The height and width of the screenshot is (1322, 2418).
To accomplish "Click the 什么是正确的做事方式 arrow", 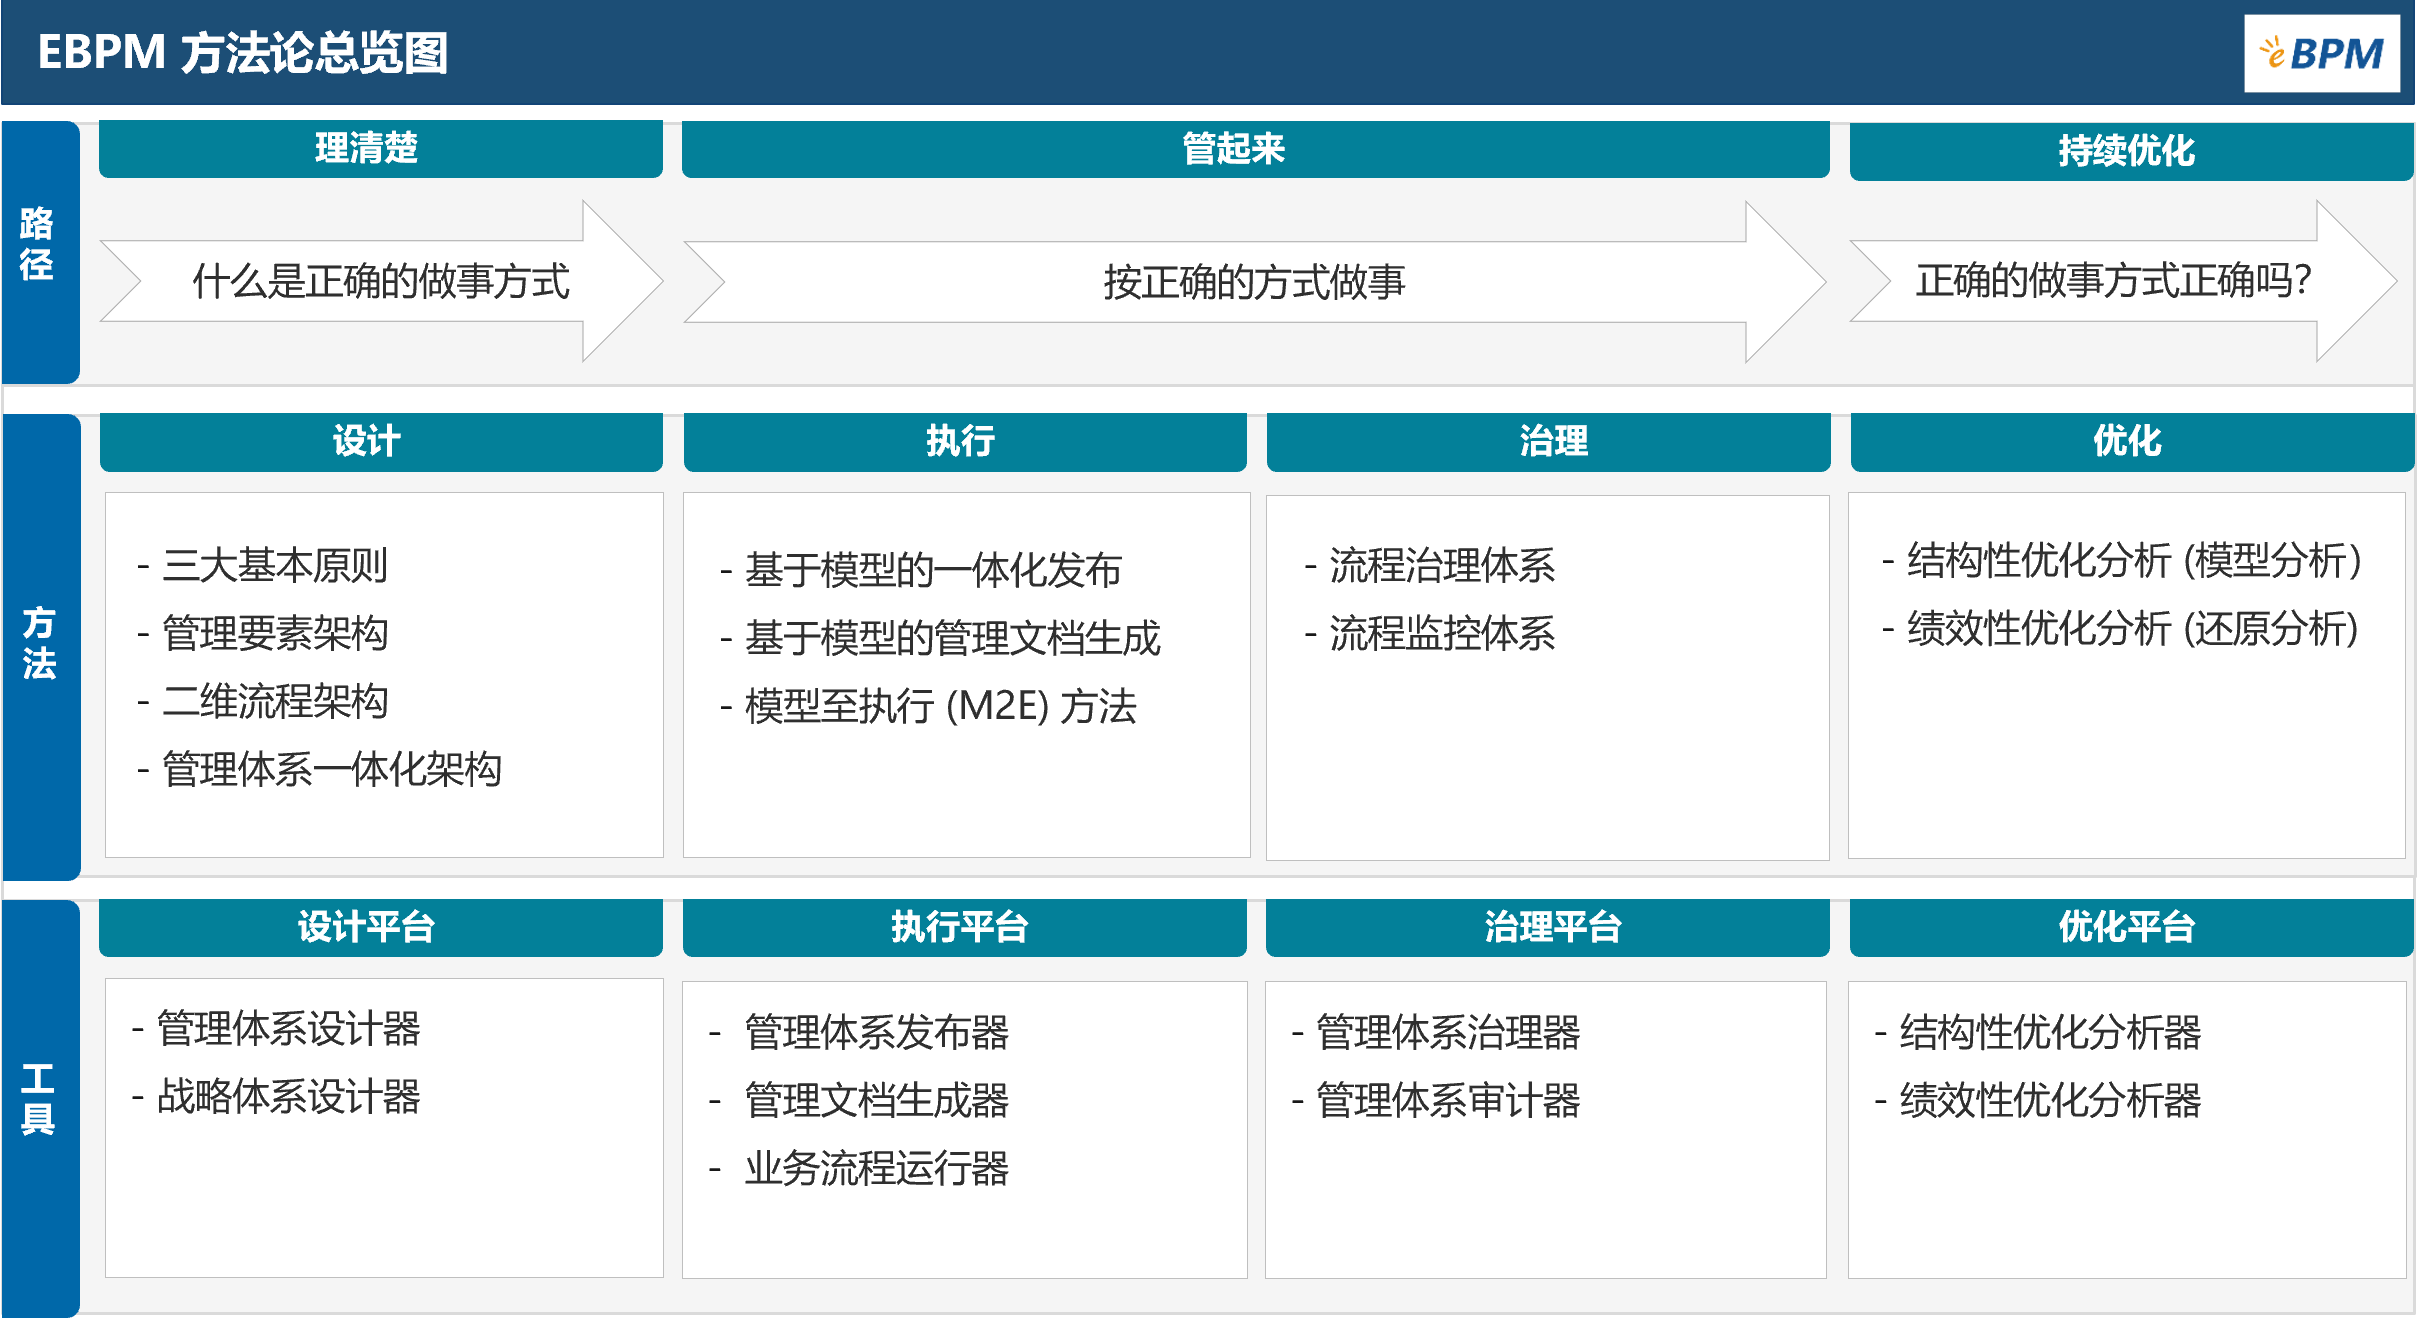I will pos(380,281).
